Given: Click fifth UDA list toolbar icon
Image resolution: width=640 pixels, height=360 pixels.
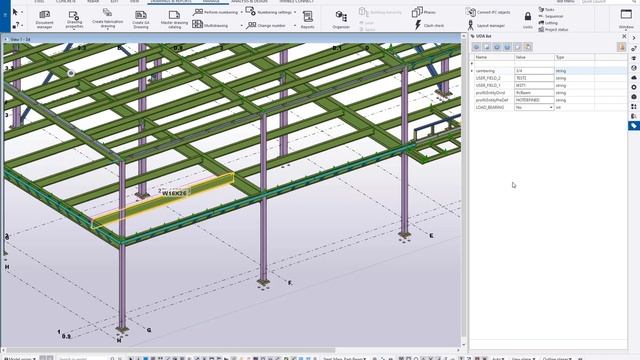Looking at the screenshot, I should point(518,47).
